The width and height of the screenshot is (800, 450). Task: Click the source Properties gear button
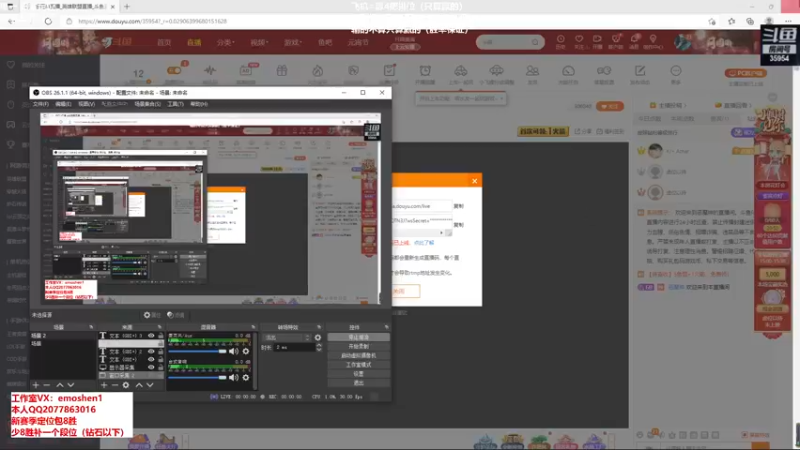152,315
